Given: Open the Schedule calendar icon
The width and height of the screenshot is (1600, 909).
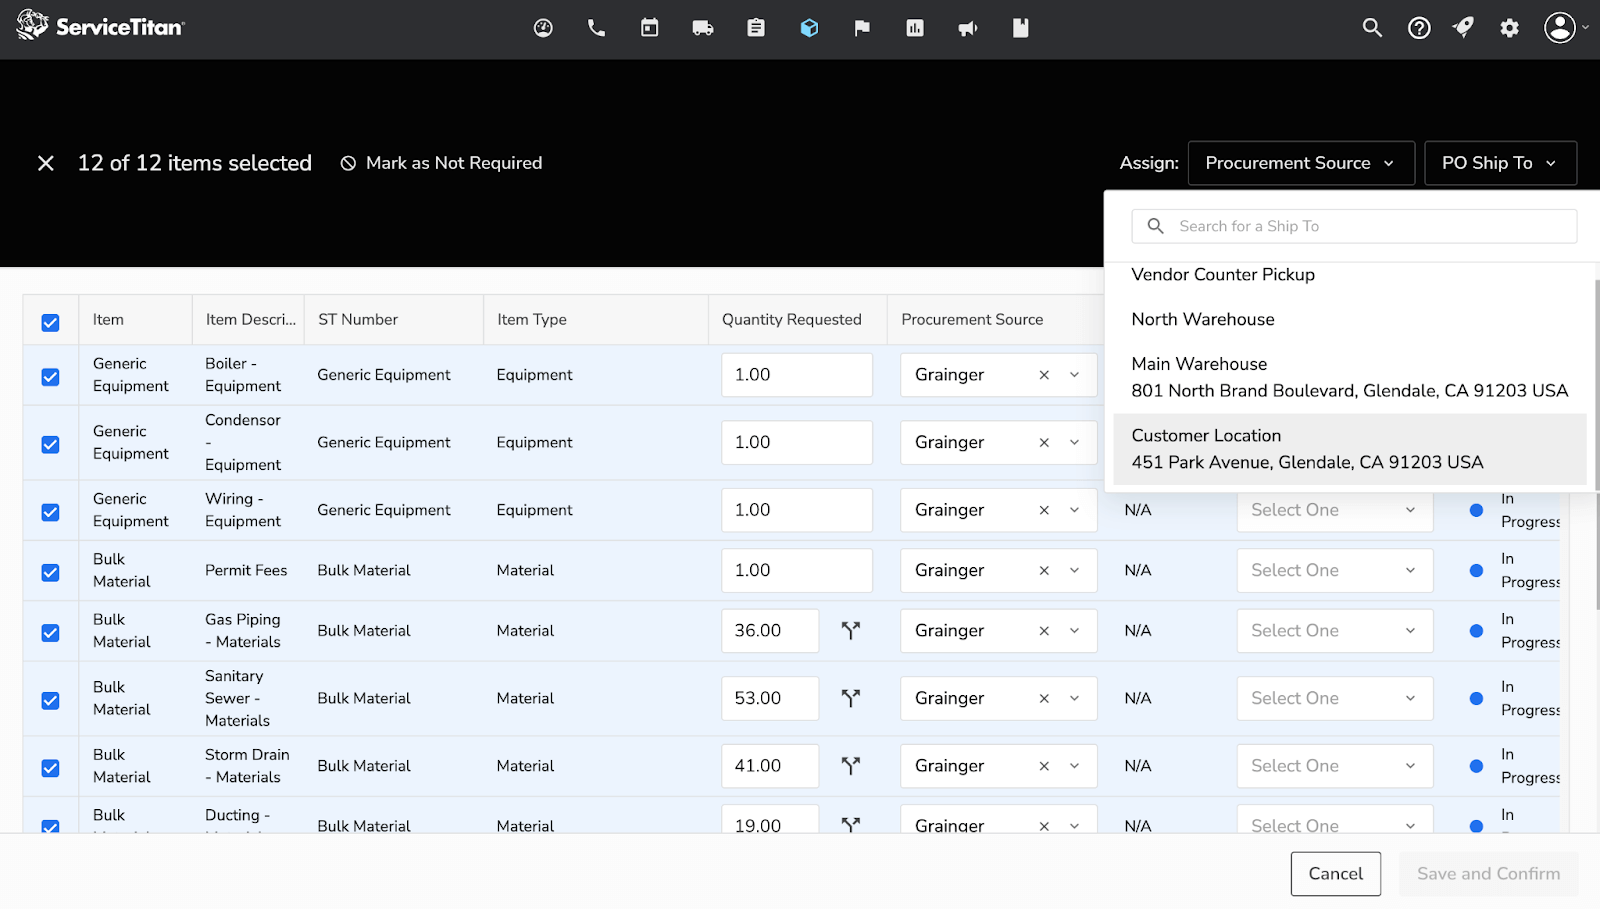Looking at the screenshot, I should [649, 28].
